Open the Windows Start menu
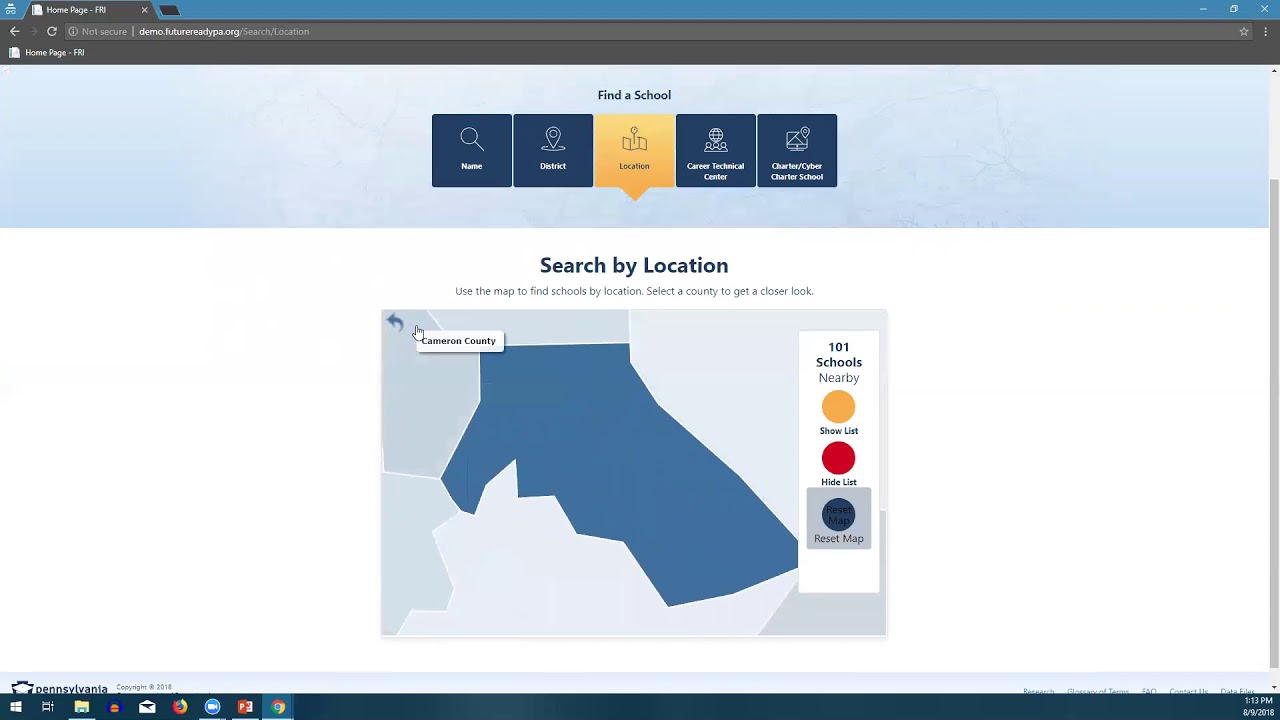Viewport: 1280px width, 720px height. click(x=15, y=708)
